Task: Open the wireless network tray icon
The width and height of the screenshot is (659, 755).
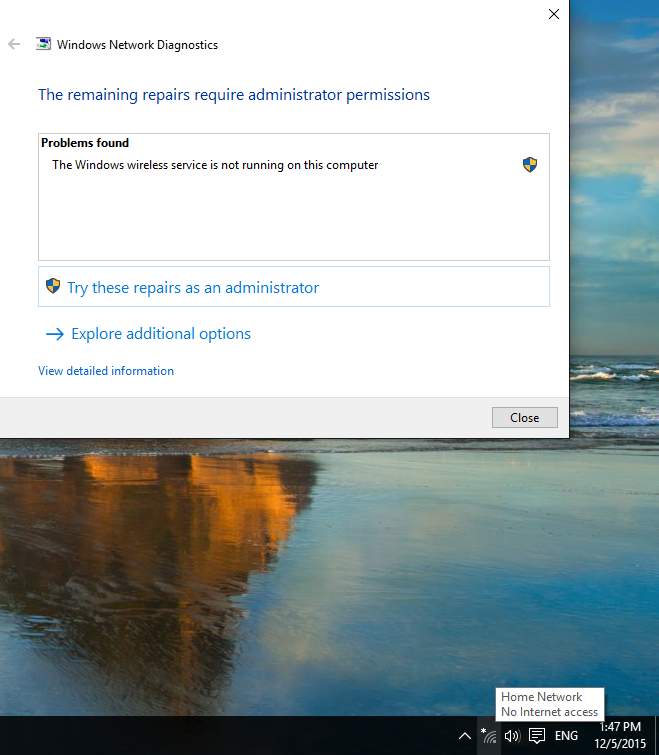Action: [488, 736]
